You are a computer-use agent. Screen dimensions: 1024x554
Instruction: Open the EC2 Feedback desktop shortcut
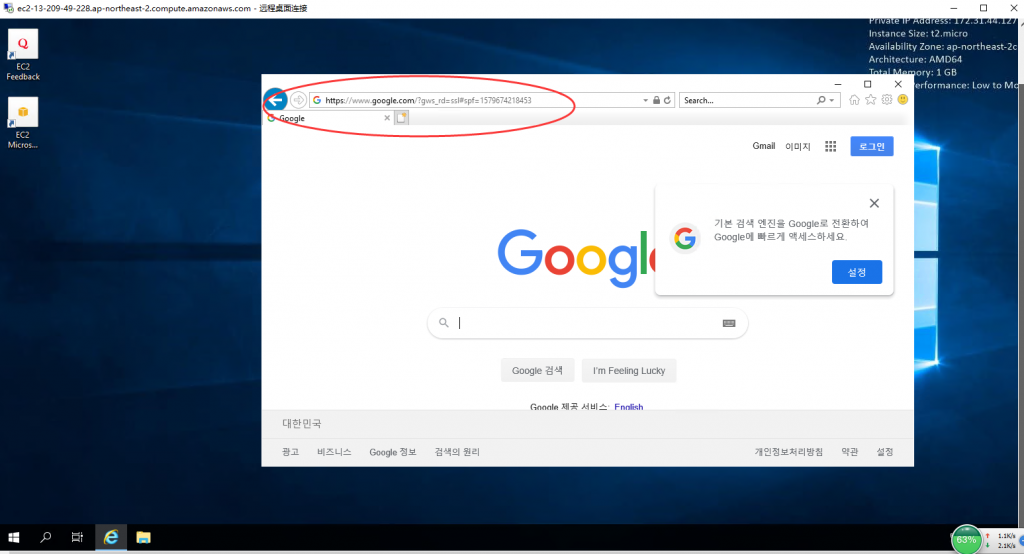pyautogui.click(x=23, y=55)
